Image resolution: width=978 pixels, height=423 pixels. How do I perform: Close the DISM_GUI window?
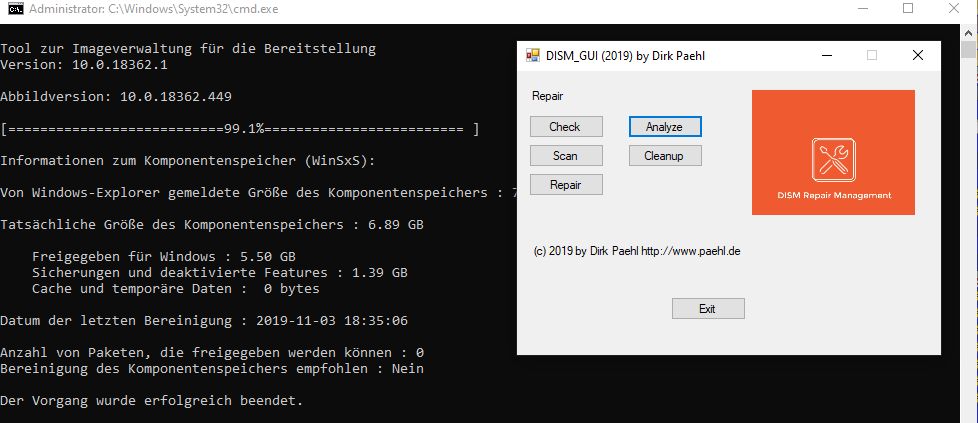(918, 55)
